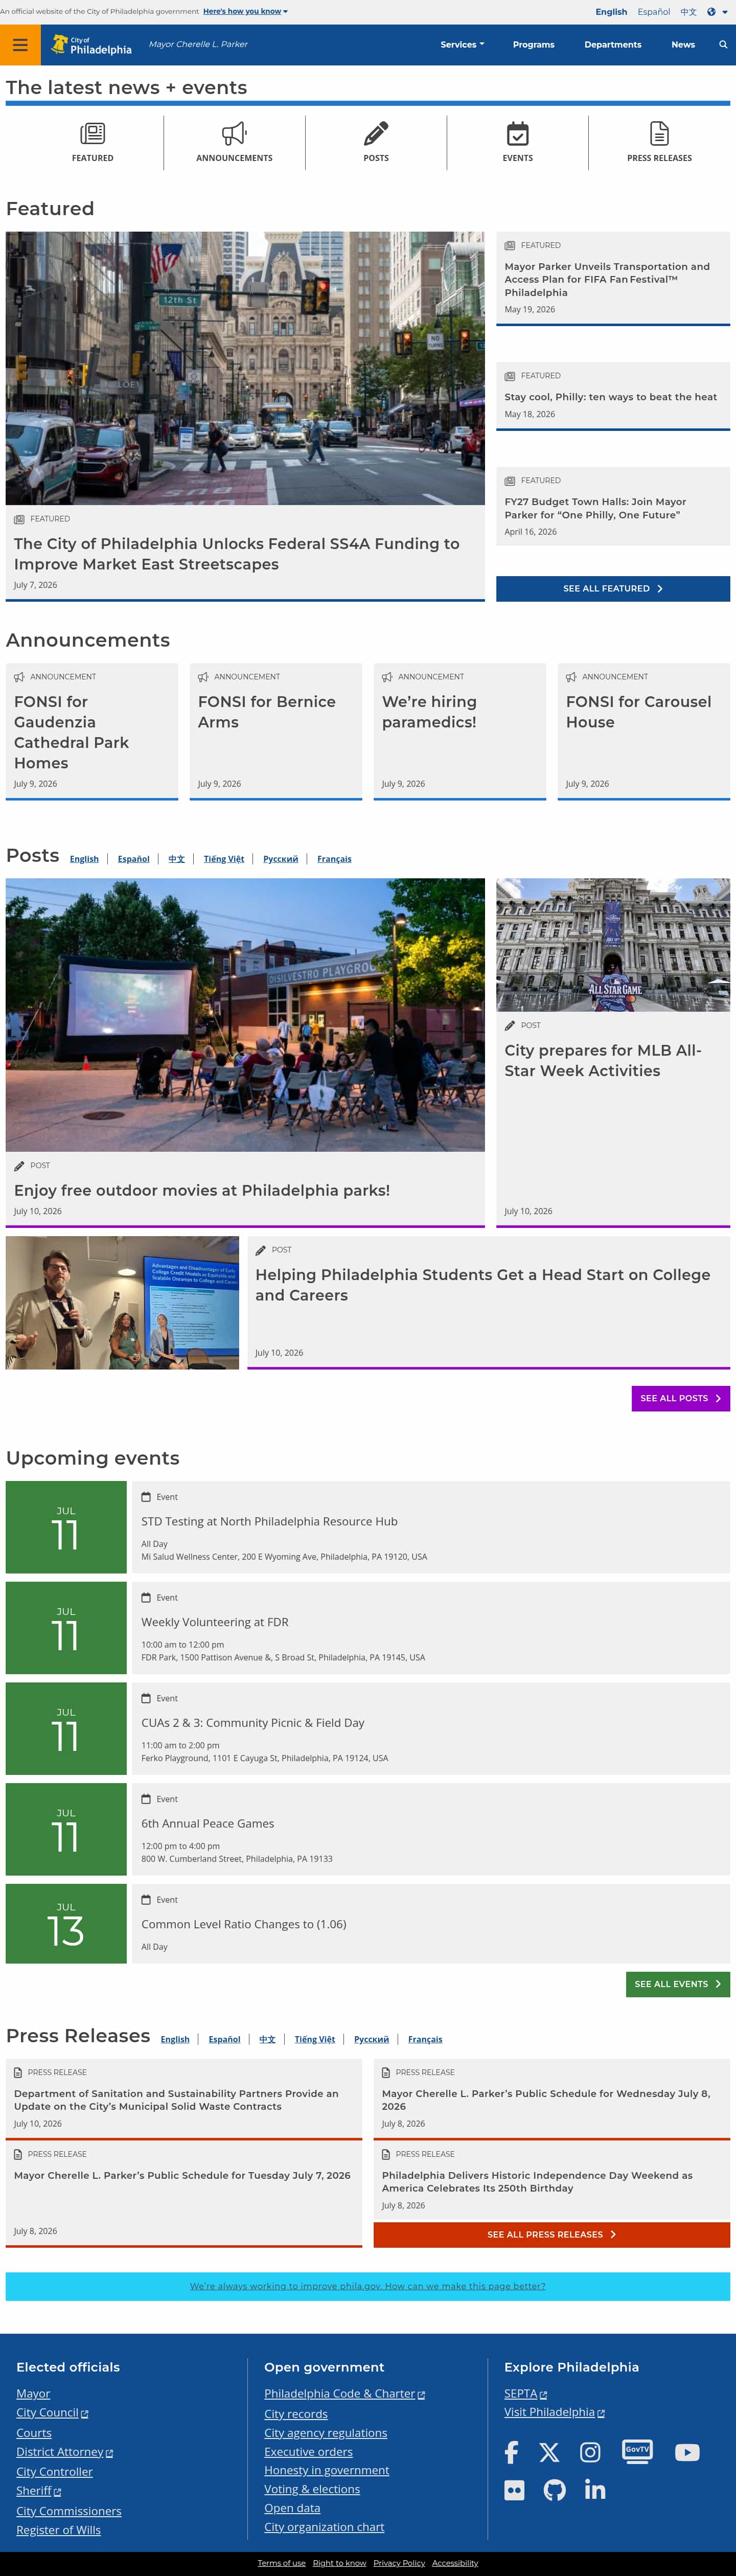Expand "Here's how you know" disclosure
The height and width of the screenshot is (2576, 736).
coord(245,12)
